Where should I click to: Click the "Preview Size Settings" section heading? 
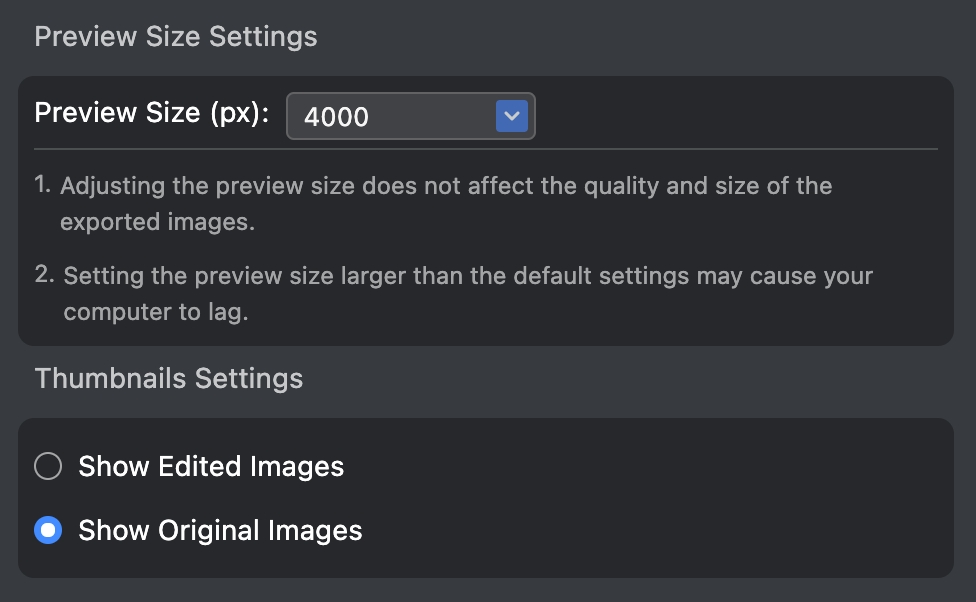click(x=176, y=37)
